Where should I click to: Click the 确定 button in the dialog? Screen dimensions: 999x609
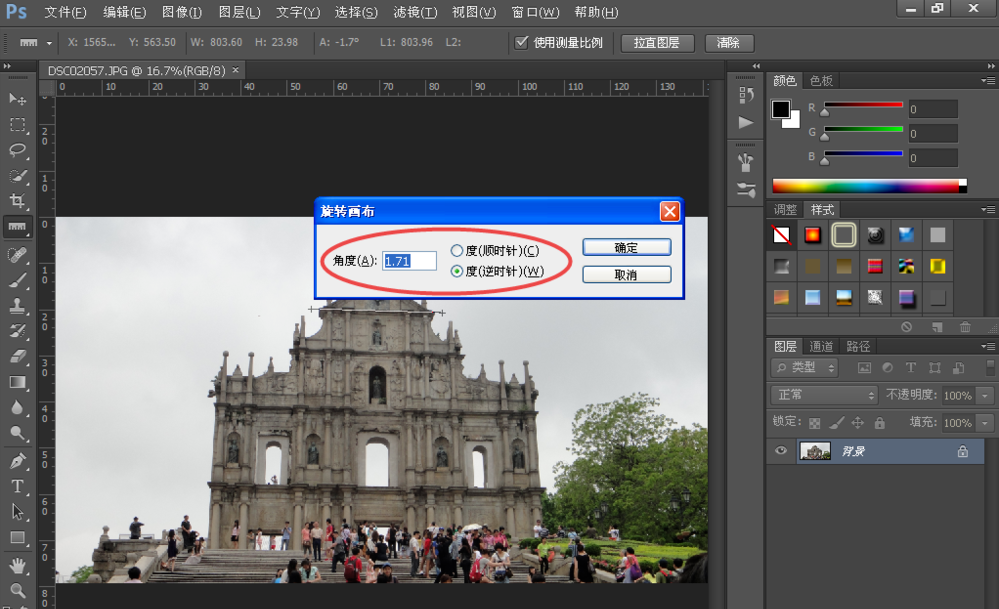[626, 247]
